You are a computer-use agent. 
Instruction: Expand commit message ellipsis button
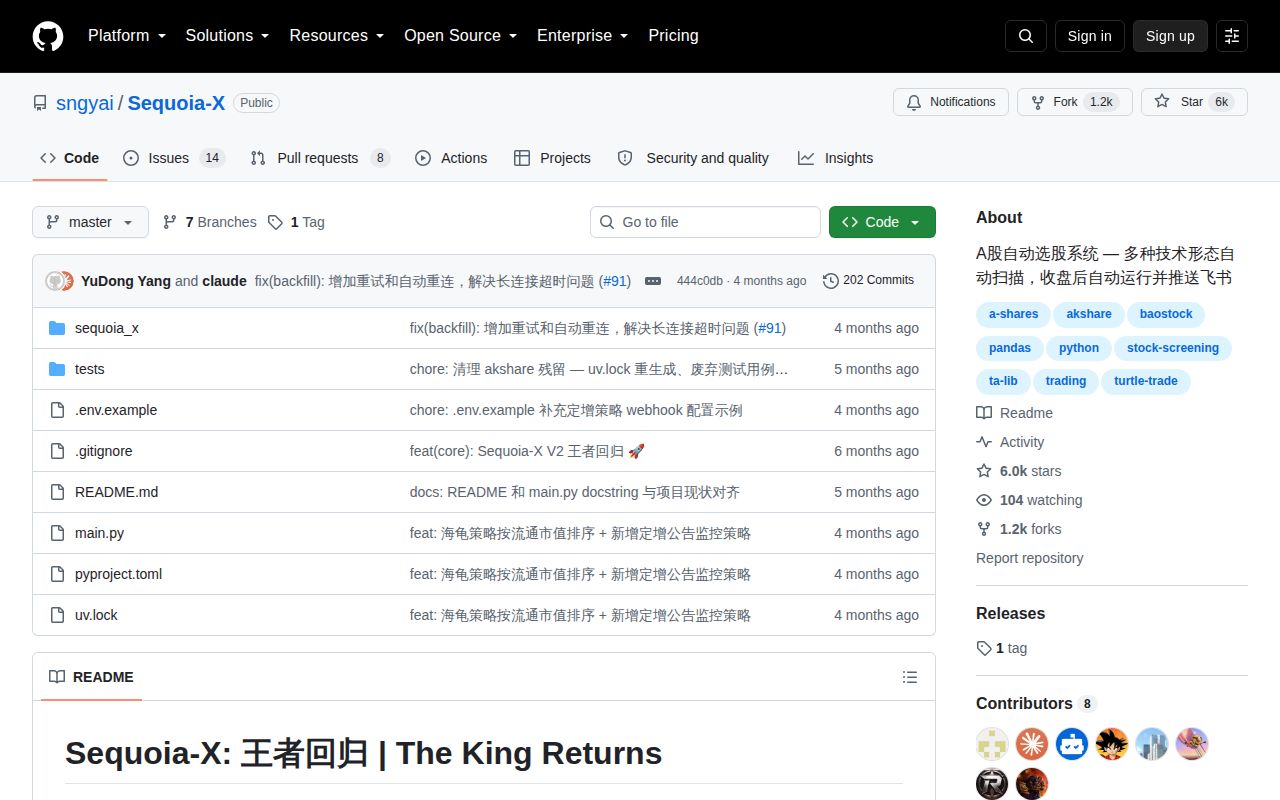[653, 281]
